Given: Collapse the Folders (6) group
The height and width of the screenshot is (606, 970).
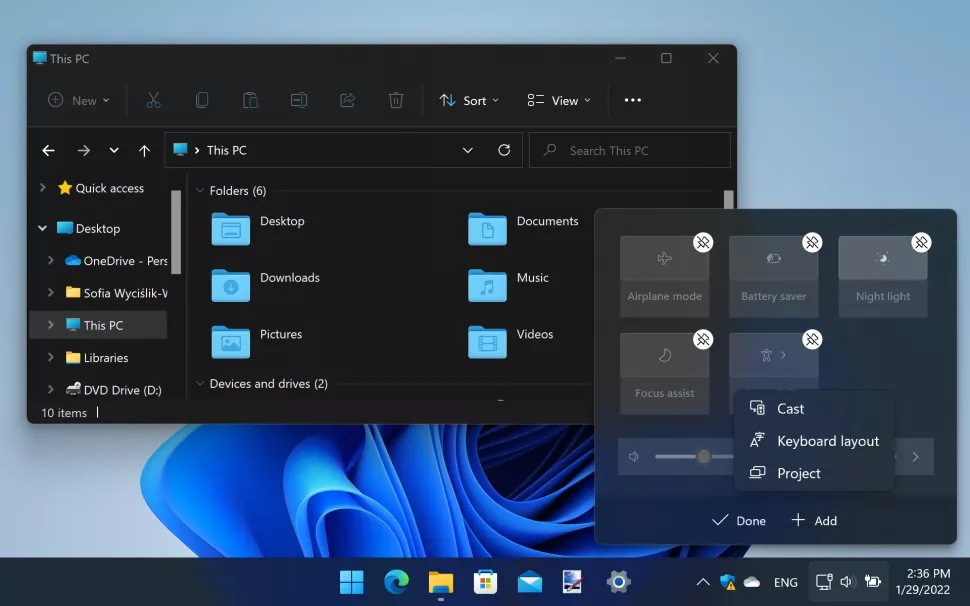Looking at the screenshot, I should (x=200, y=190).
